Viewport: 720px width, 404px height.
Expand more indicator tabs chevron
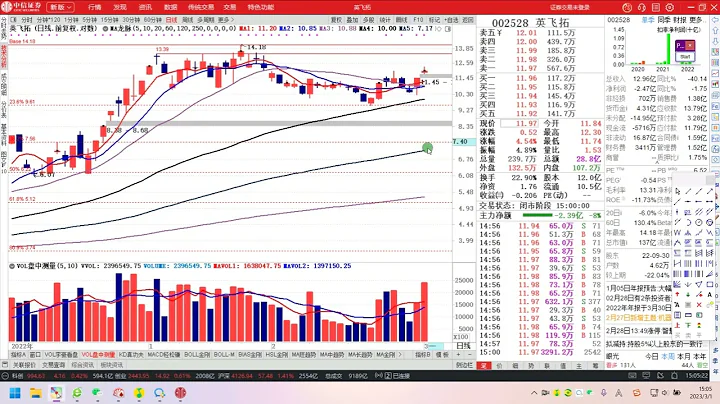(400, 355)
